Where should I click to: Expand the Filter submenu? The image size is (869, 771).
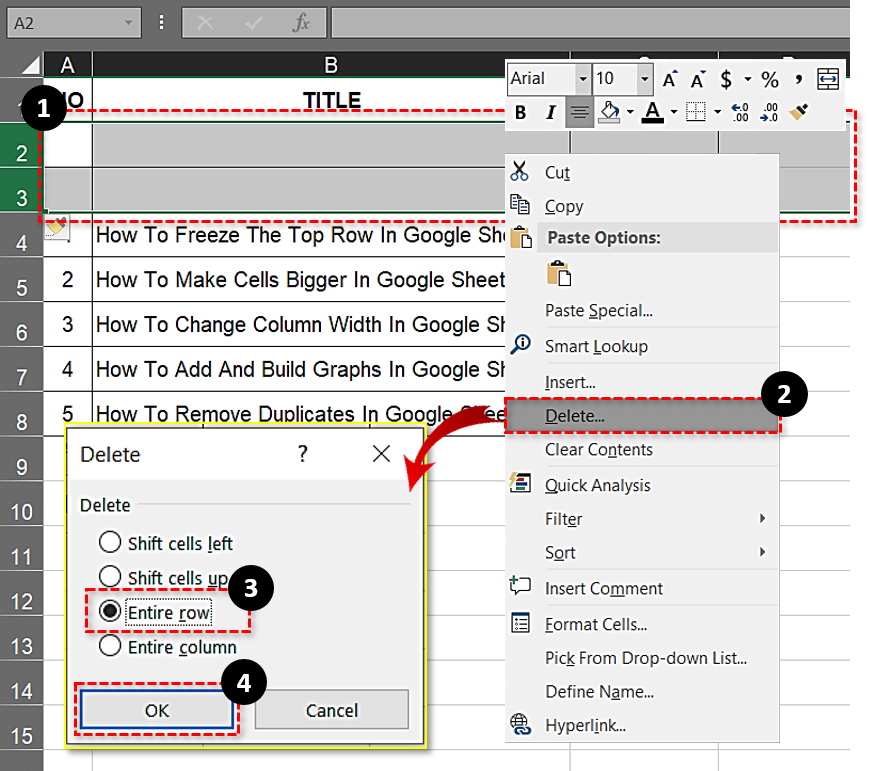pyautogui.click(x=763, y=518)
